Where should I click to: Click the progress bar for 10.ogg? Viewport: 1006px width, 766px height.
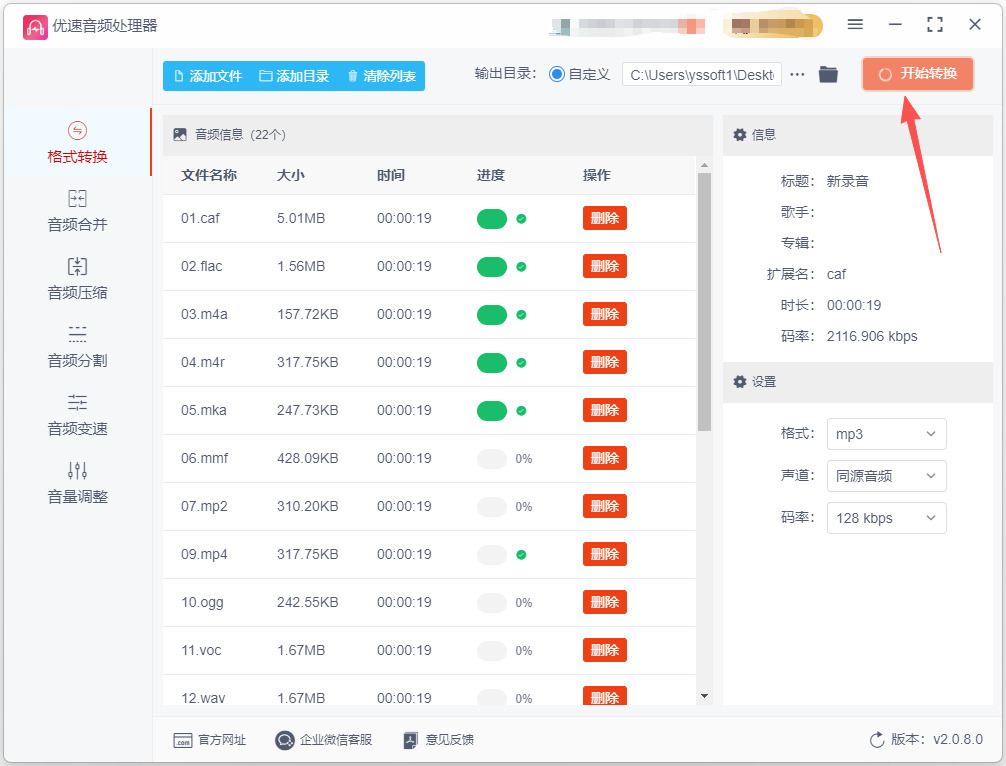pyautogui.click(x=492, y=602)
